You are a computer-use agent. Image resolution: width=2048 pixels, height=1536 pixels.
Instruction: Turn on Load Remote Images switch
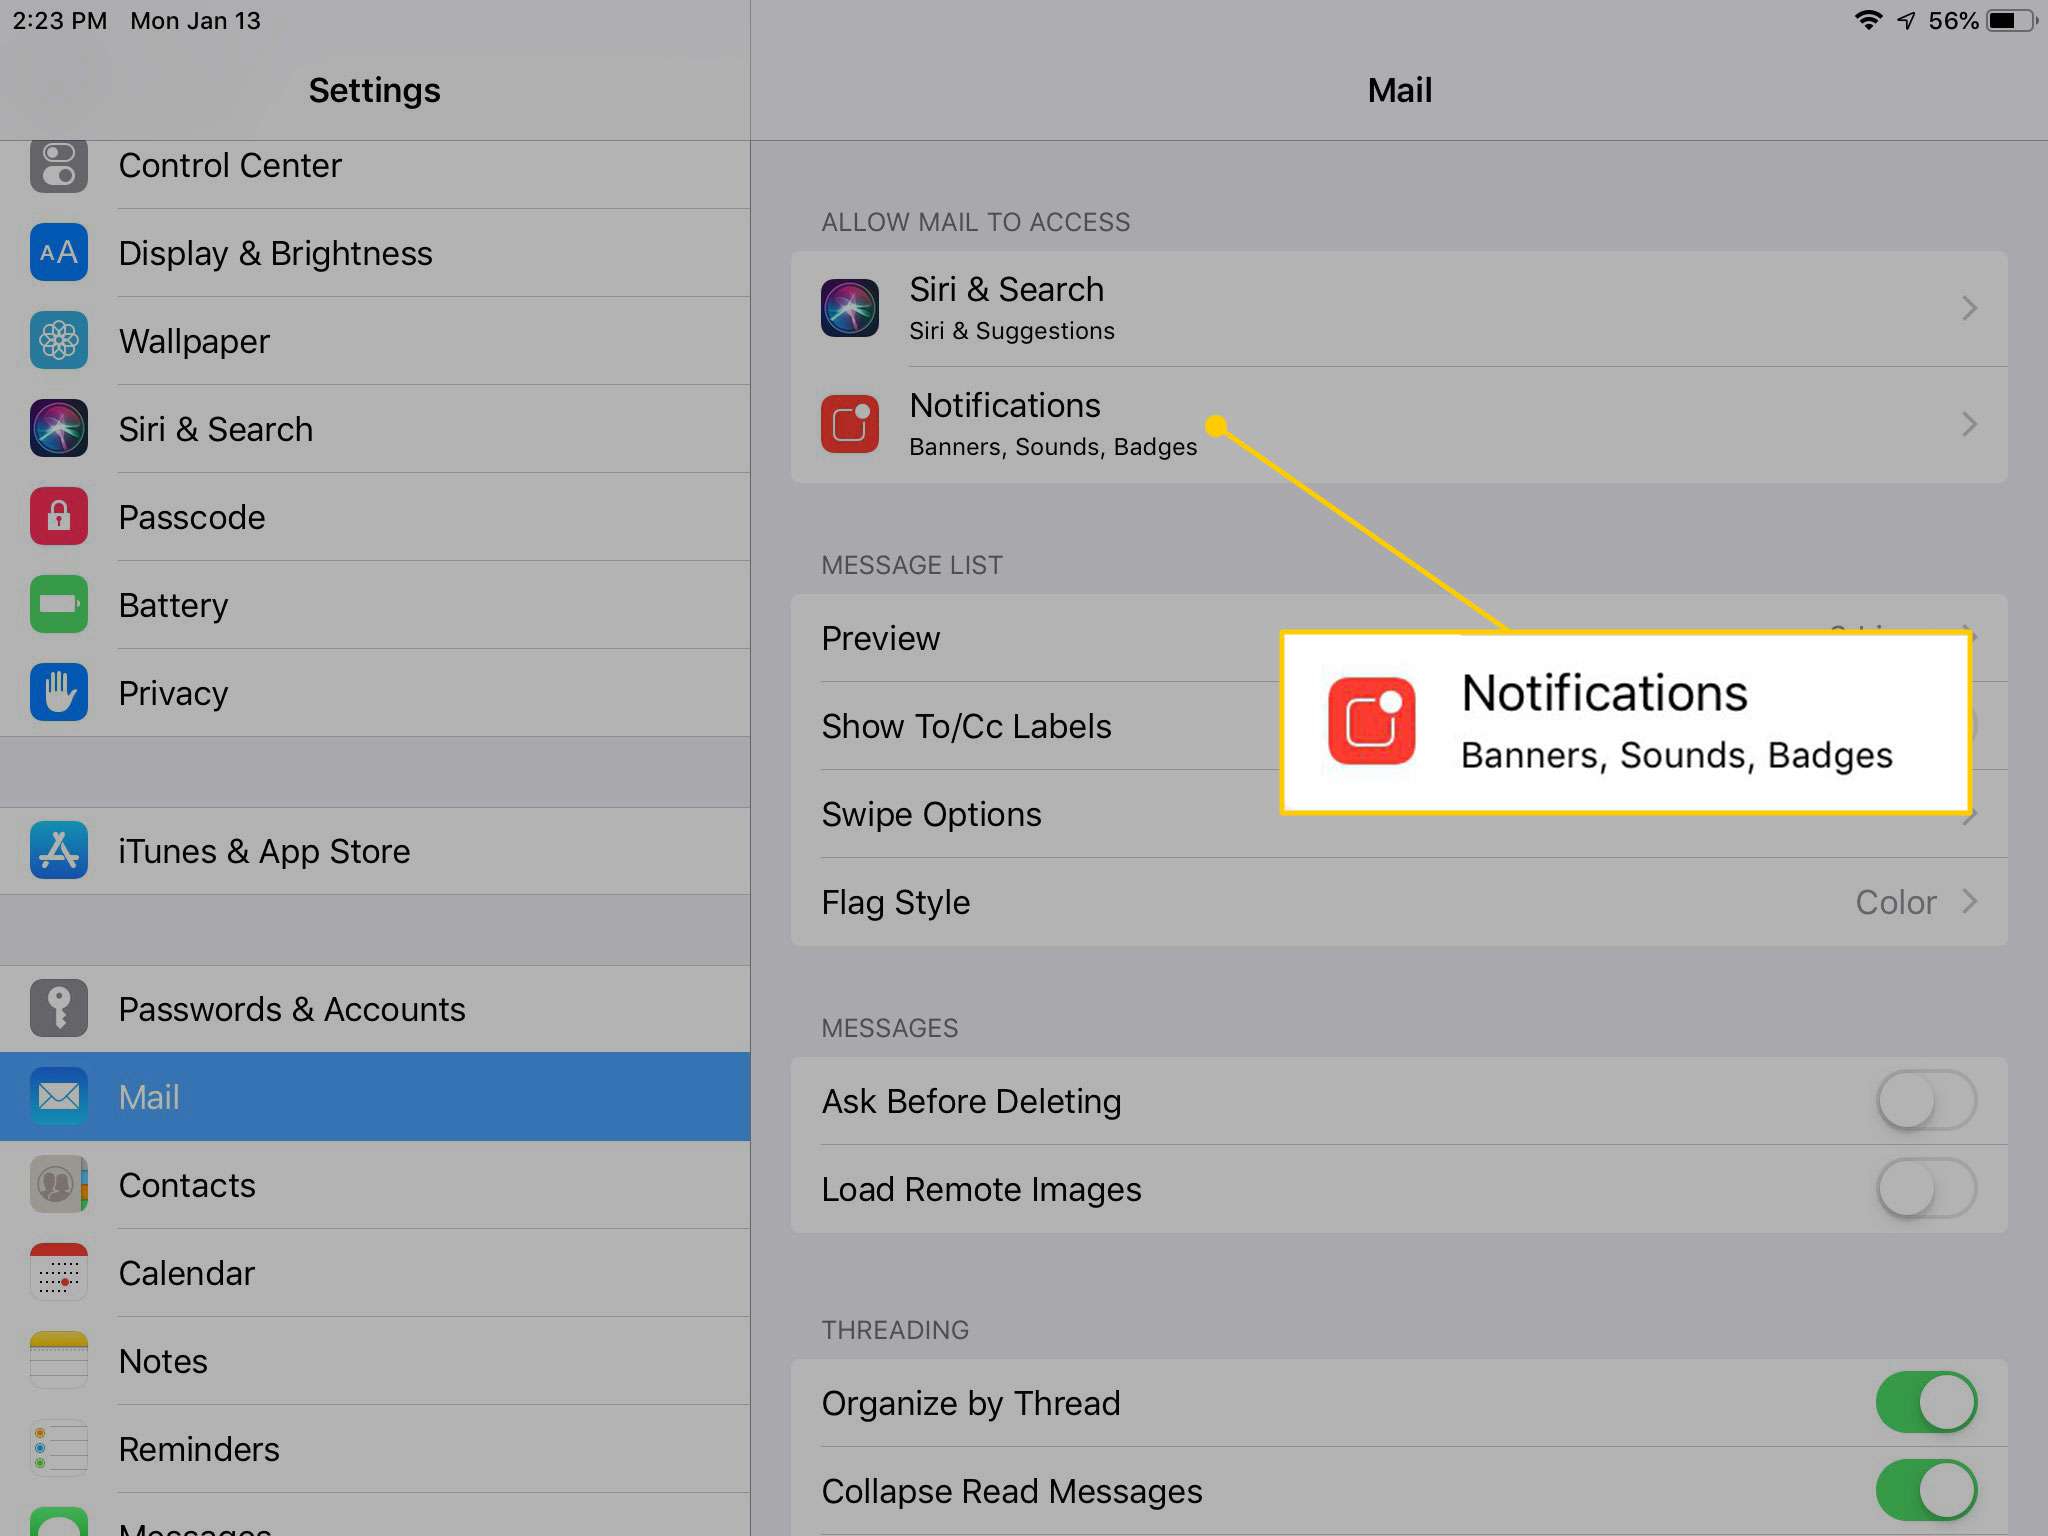1926,1189
